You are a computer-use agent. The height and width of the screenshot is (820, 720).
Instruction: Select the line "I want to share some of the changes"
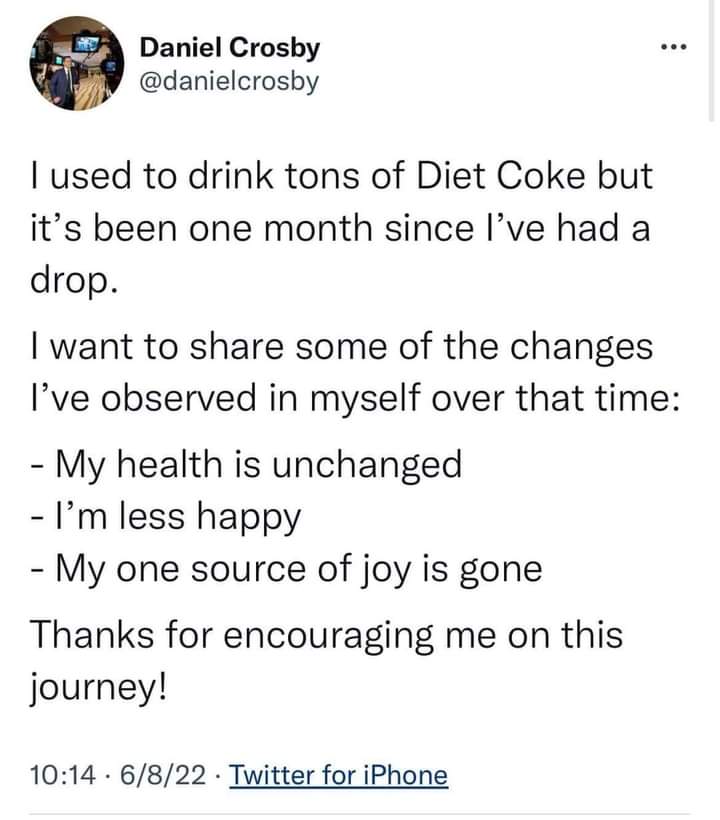(x=340, y=347)
